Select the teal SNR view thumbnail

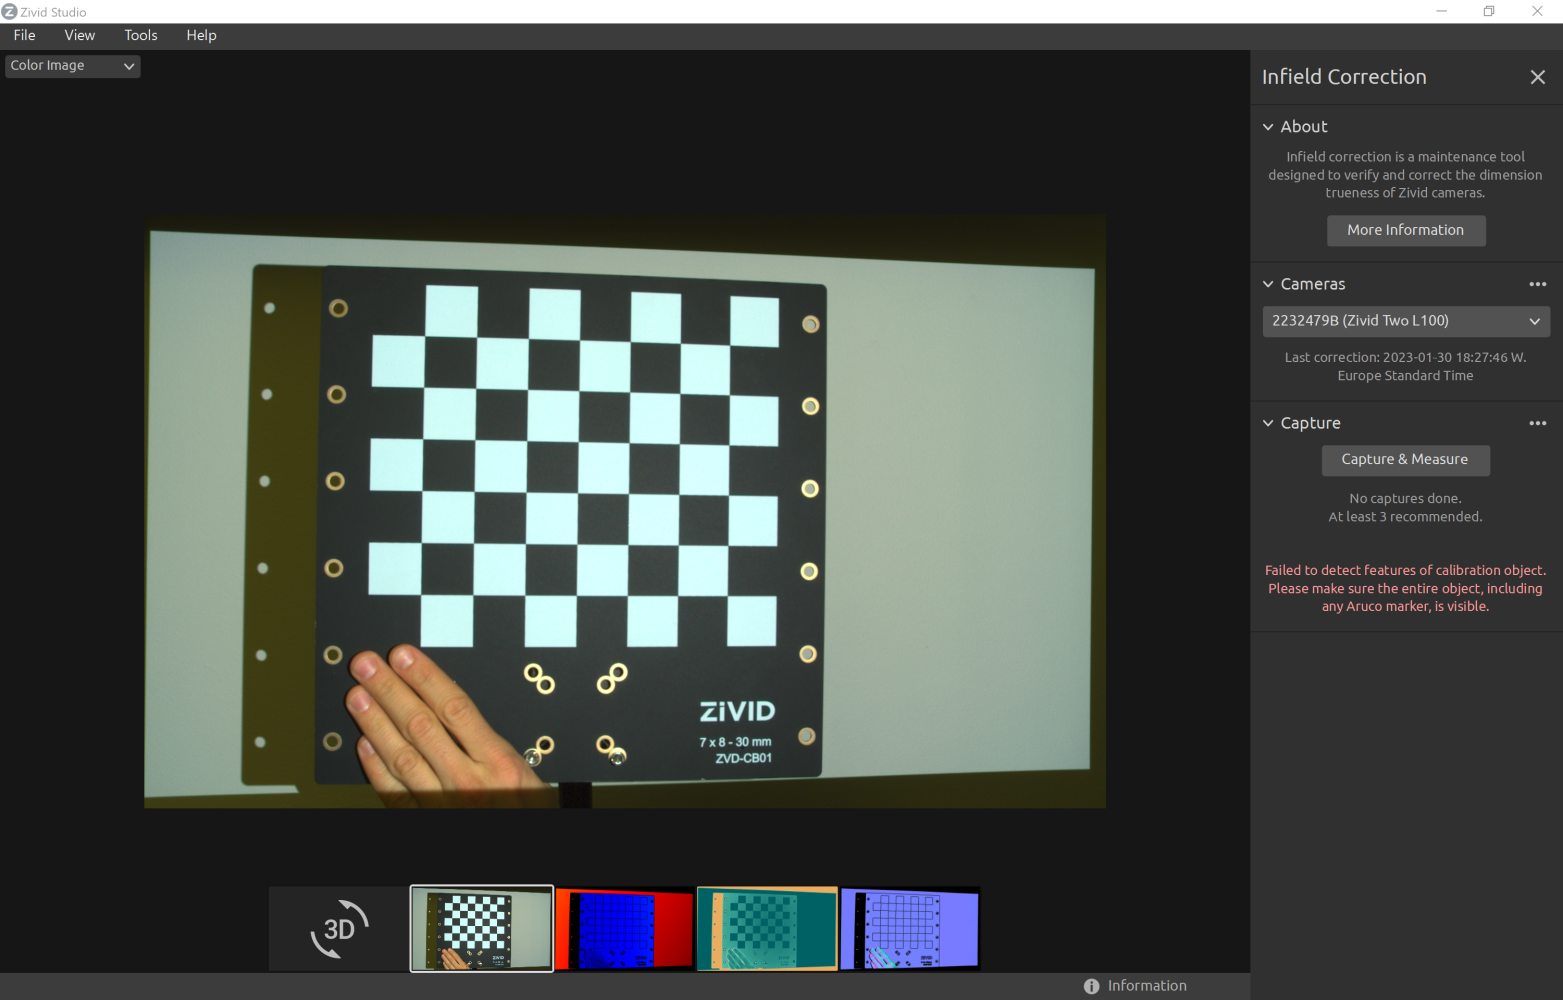[767, 929]
